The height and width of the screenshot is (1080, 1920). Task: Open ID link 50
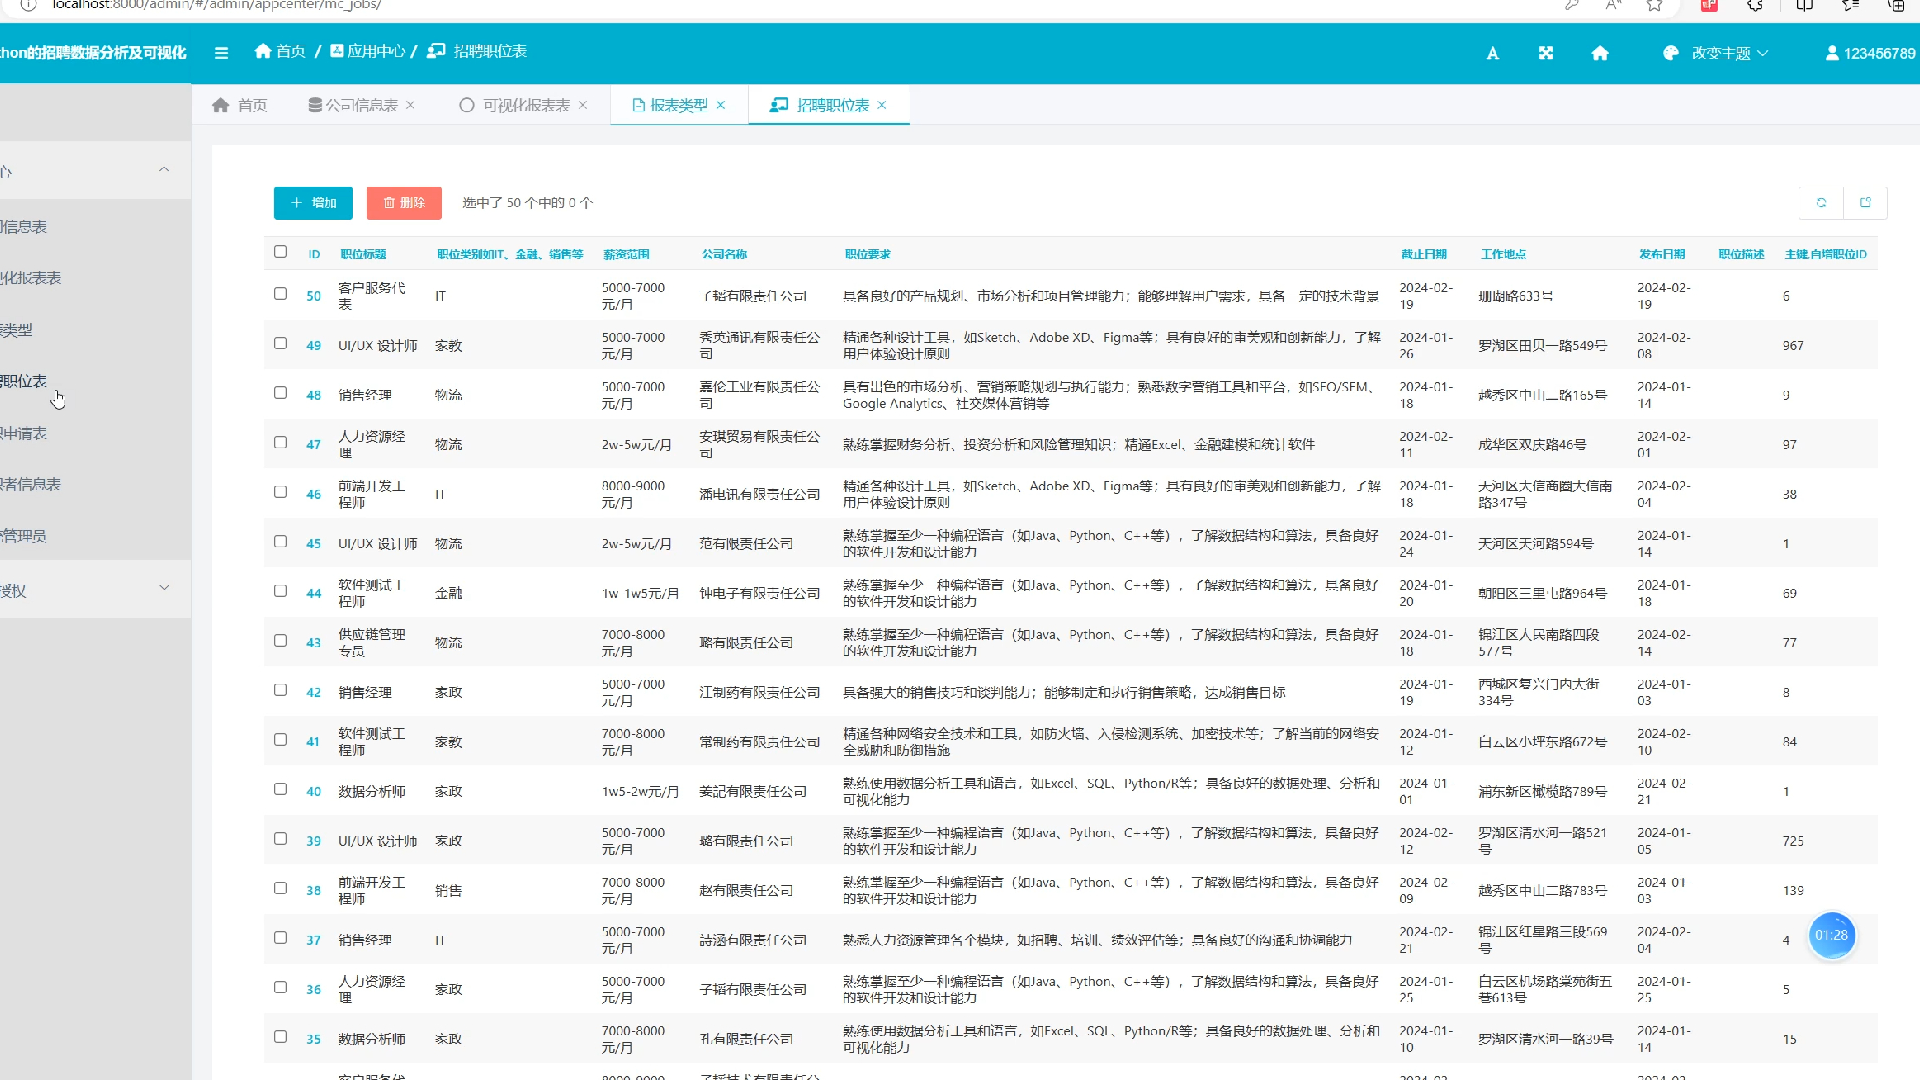(313, 296)
